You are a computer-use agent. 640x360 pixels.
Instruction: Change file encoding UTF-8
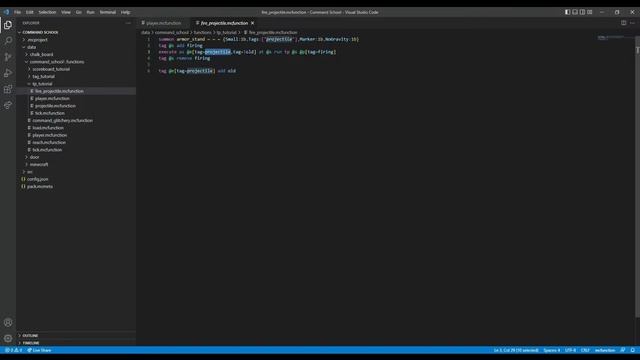click(x=570, y=350)
